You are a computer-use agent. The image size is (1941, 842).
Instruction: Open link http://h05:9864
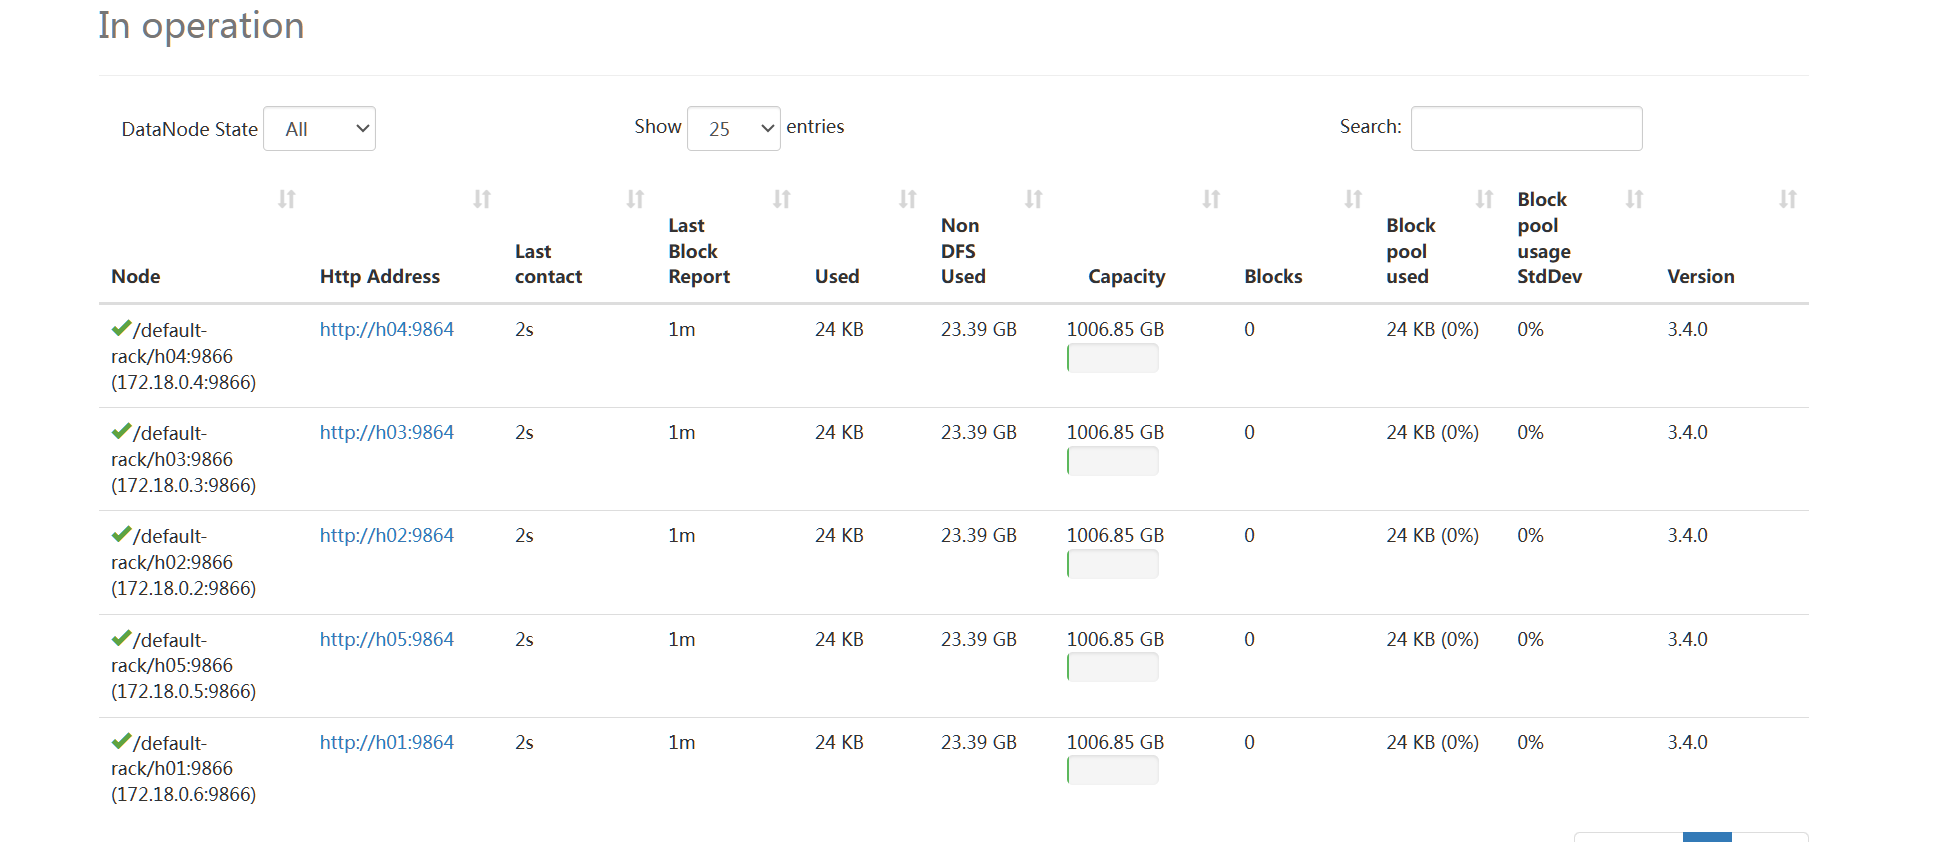pos(387,639)
